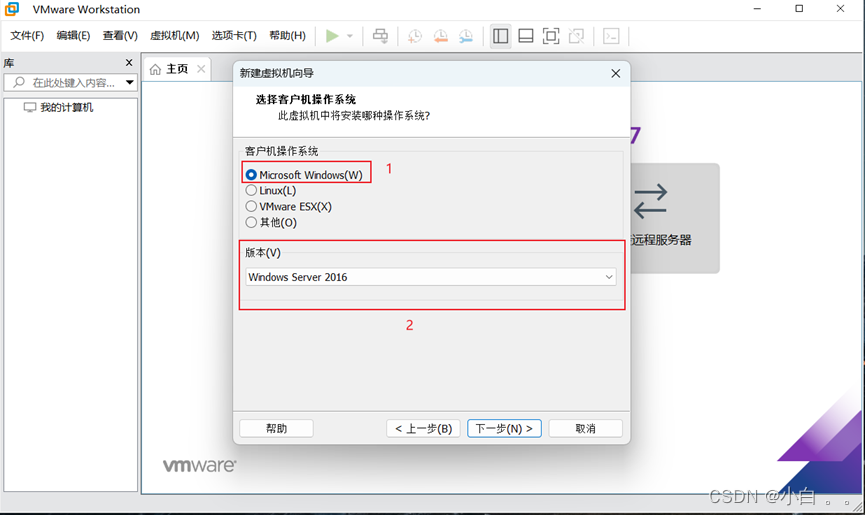Click the 取消 button
This screenshot has width=865, height=515.
pyautogui.click(x=585, y=428)
